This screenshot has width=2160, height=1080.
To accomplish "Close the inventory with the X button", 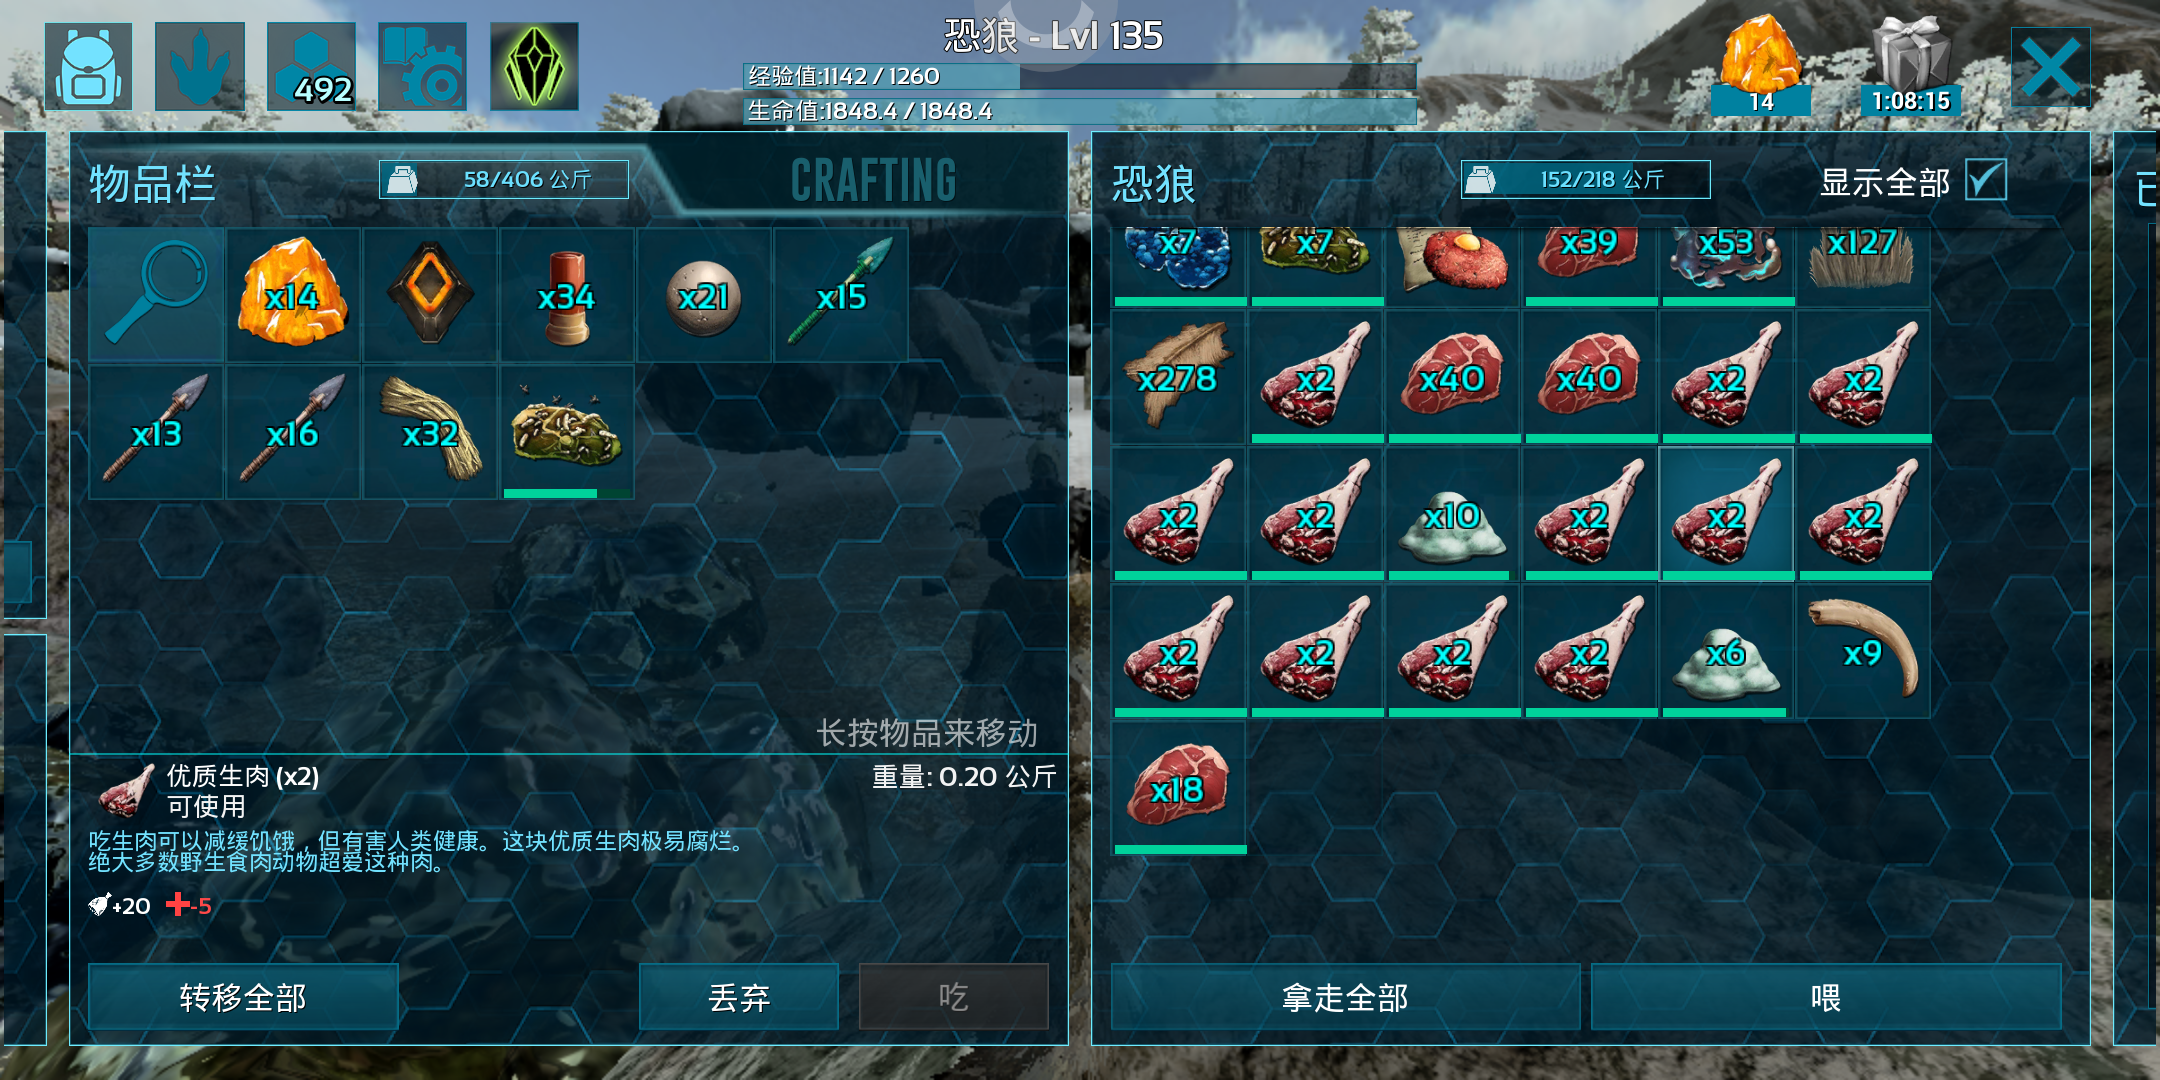I will click(x=2050, y=68).
